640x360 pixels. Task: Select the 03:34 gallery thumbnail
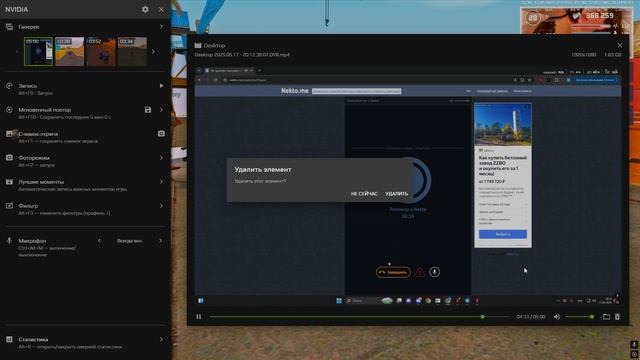click(132, 51)
